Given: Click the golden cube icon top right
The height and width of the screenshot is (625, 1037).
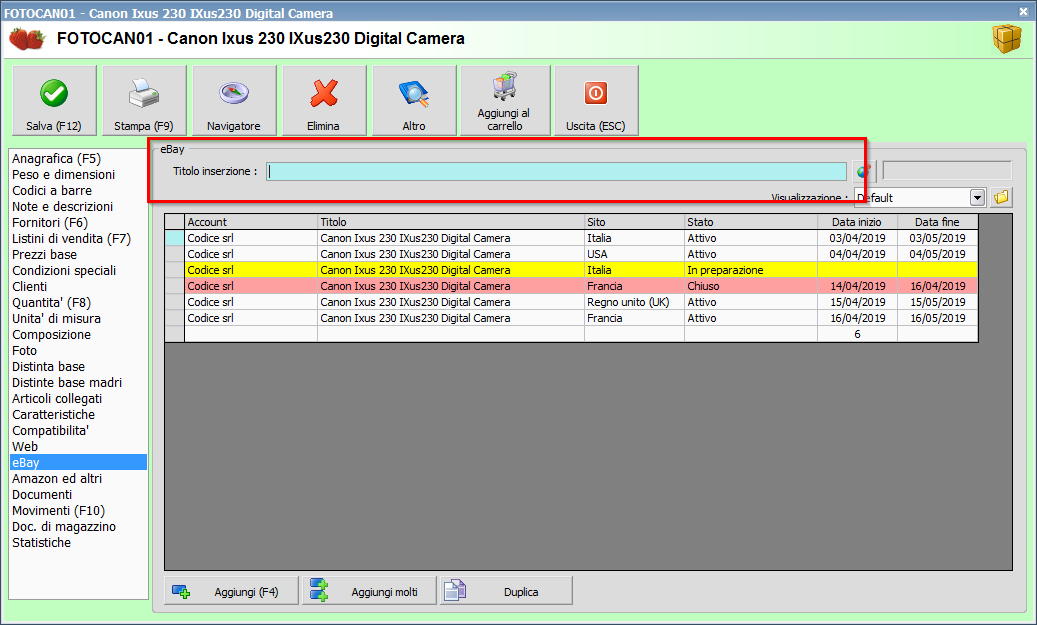Looking at the screenshot, I should point(1006,39).
